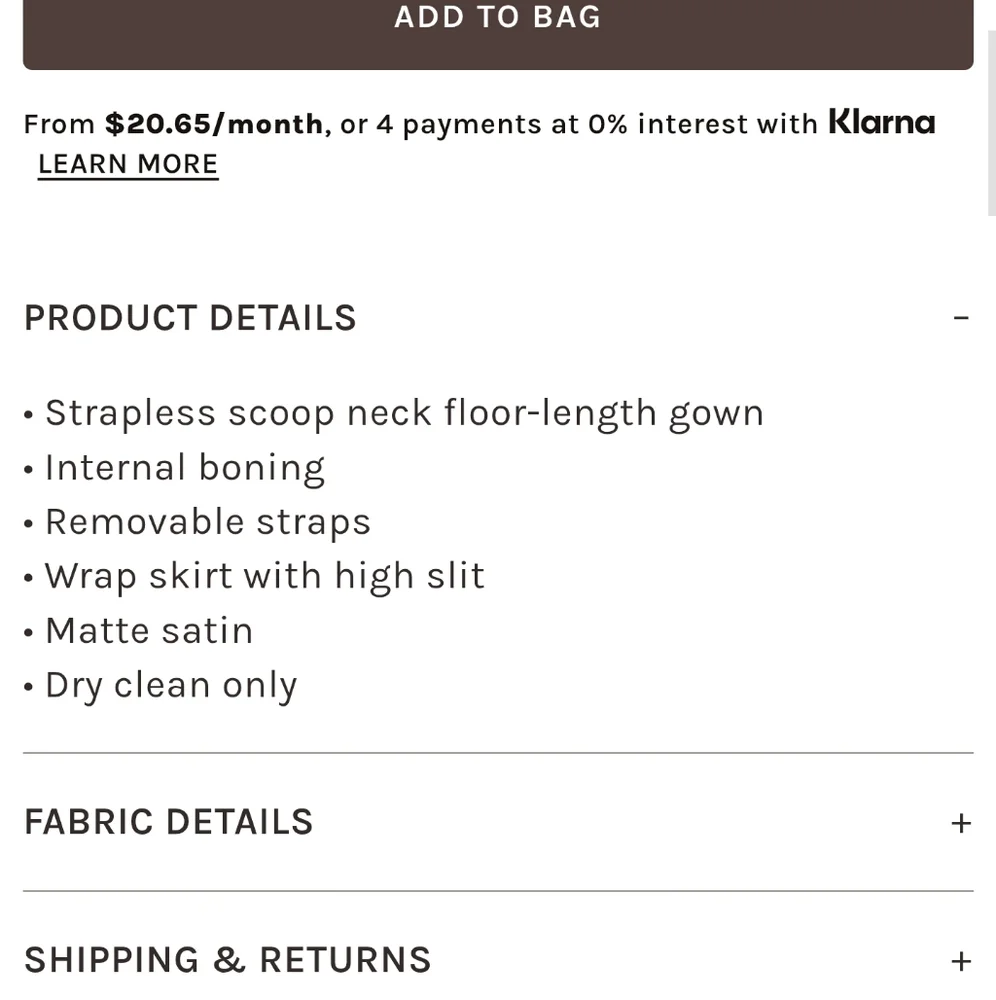The image size is (996, 1000).
Task: Click the Add to Bag button
Action: tap(498, 32)
